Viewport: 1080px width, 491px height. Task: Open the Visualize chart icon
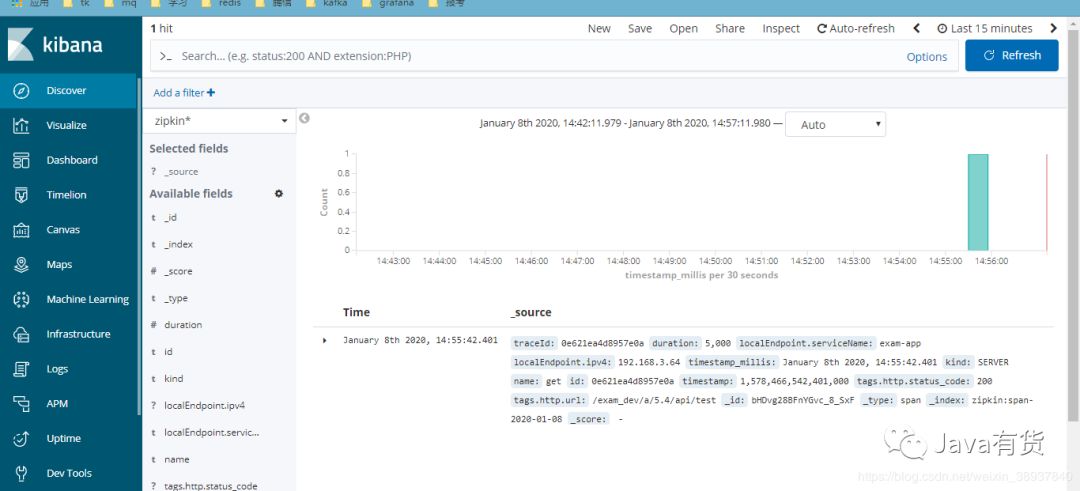[x=21, y=125]
